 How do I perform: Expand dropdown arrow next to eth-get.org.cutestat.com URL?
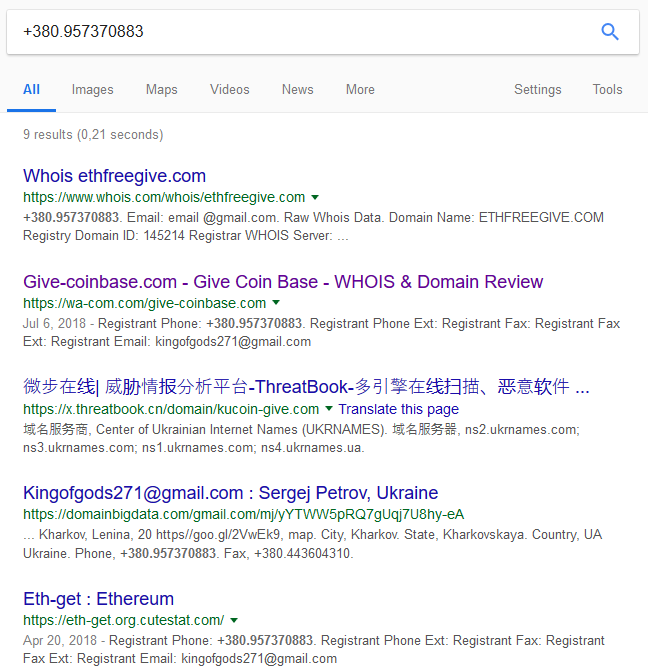pos(234,620)
